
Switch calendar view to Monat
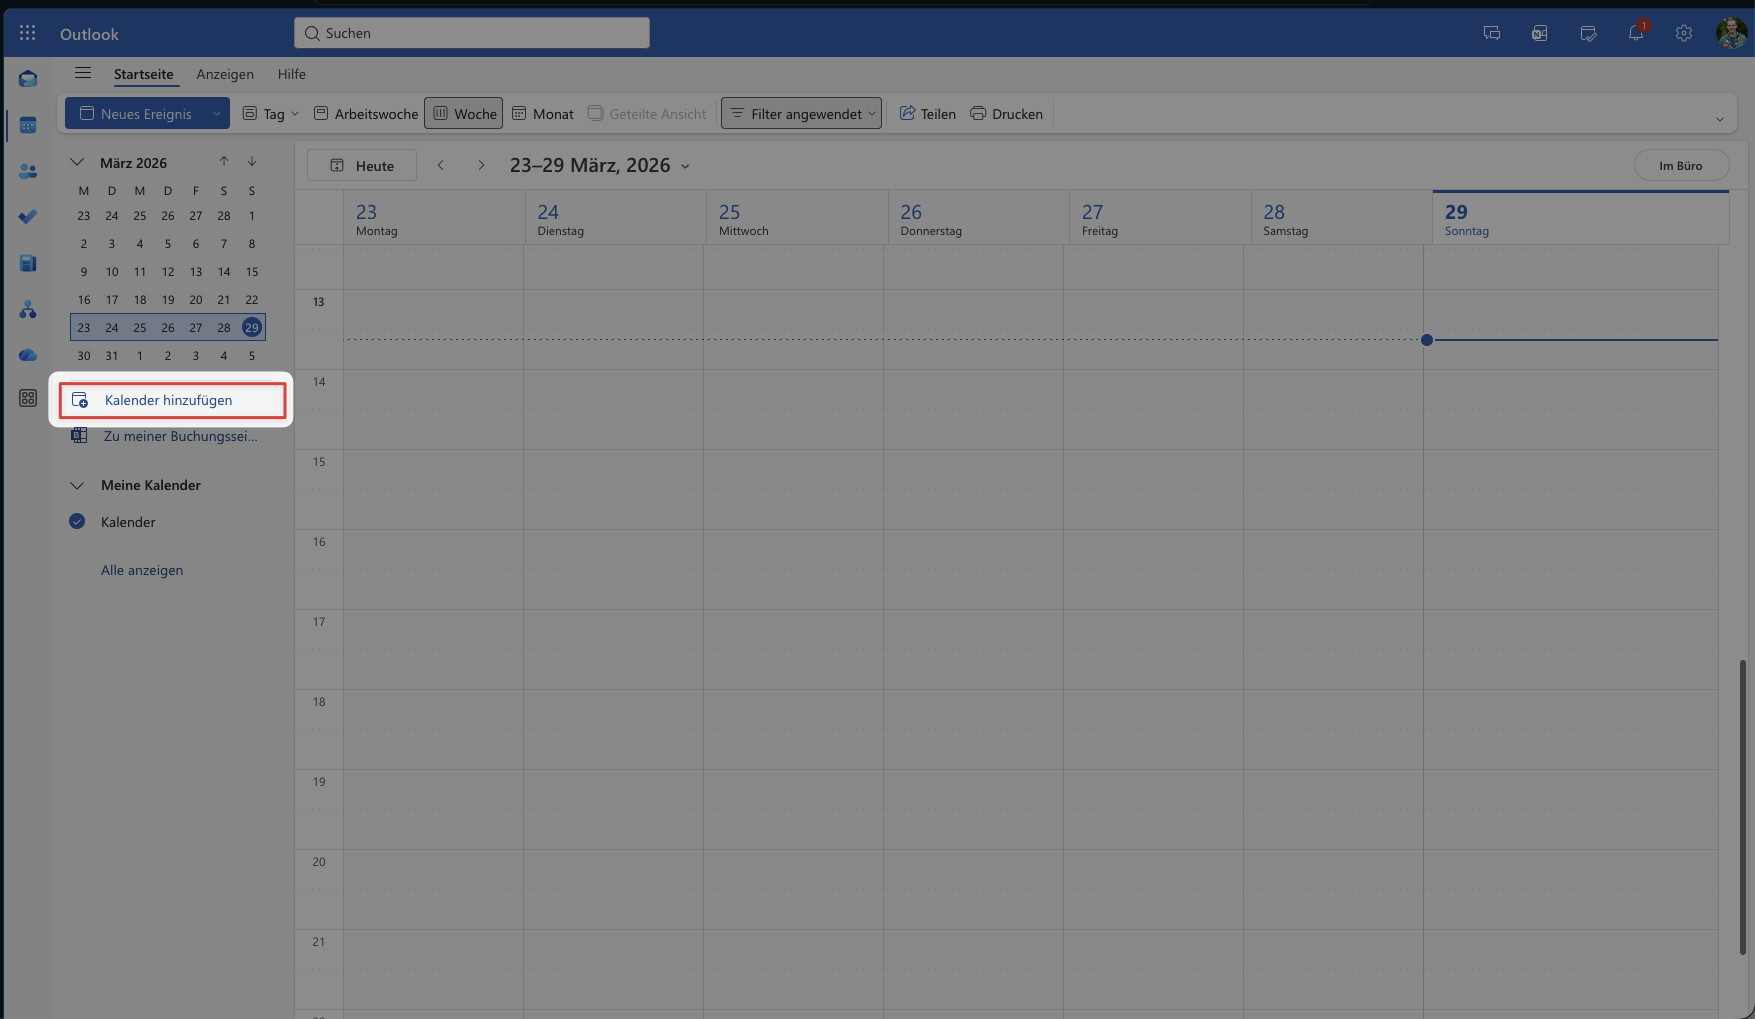coord(542,113)
